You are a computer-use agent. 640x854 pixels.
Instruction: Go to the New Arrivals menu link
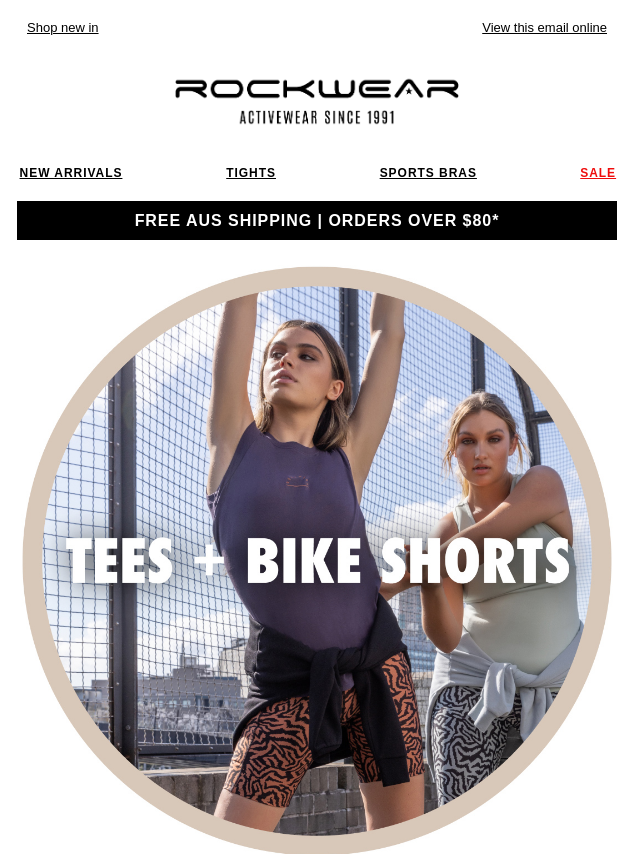pyautogui.click(x=71, y=173)
